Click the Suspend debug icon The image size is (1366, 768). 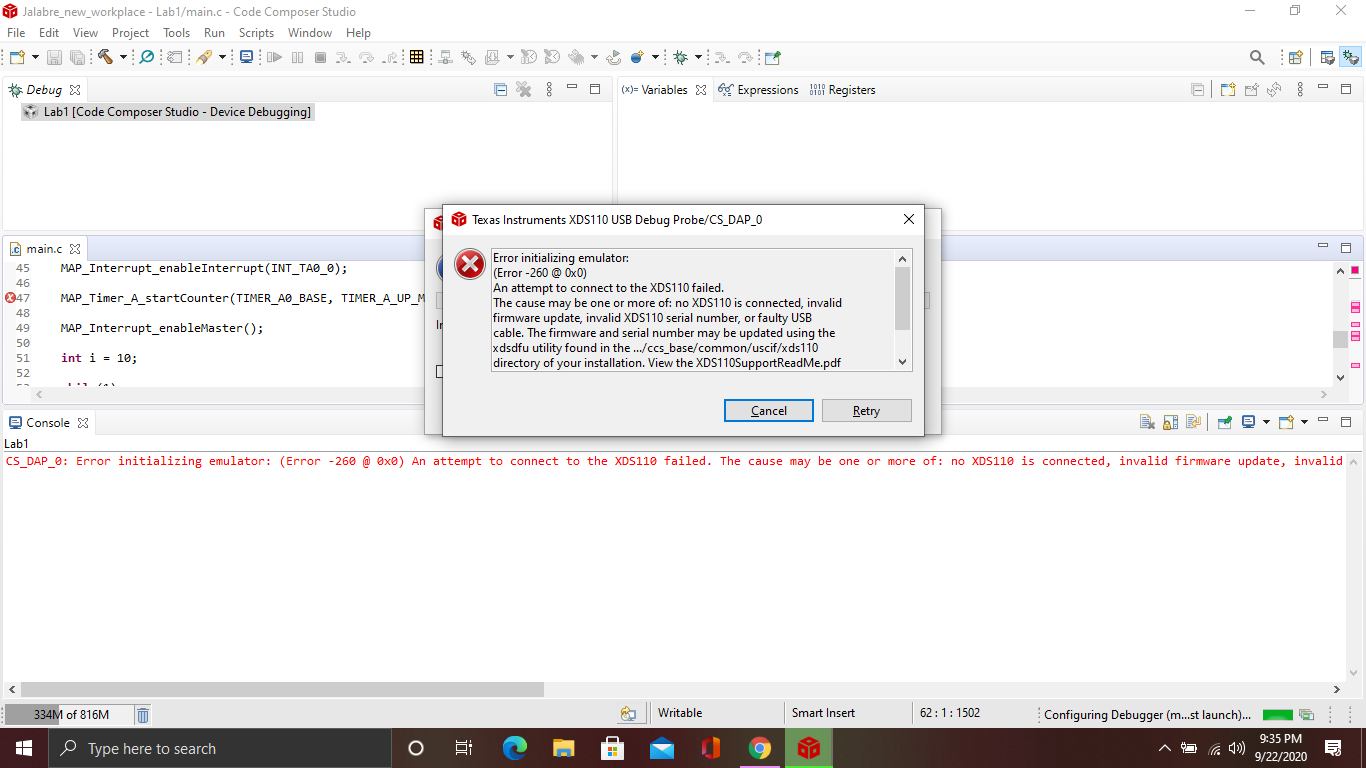pos(297,57)
